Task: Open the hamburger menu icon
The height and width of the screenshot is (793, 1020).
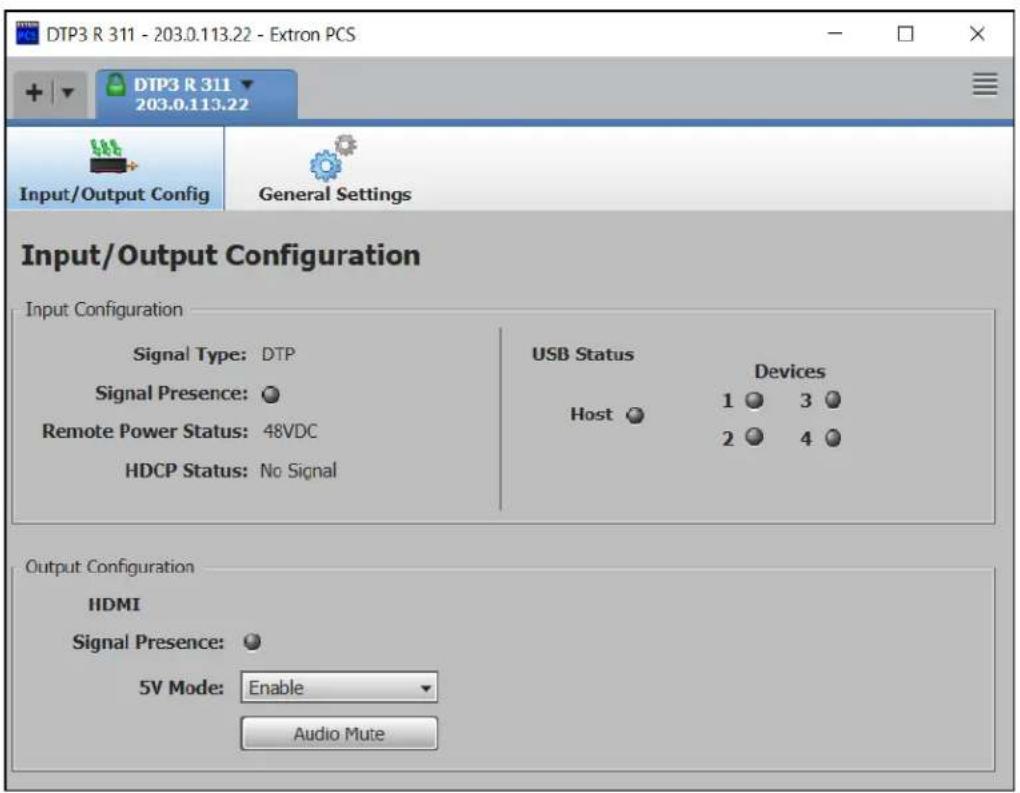Action: click(x=984, y=84)
